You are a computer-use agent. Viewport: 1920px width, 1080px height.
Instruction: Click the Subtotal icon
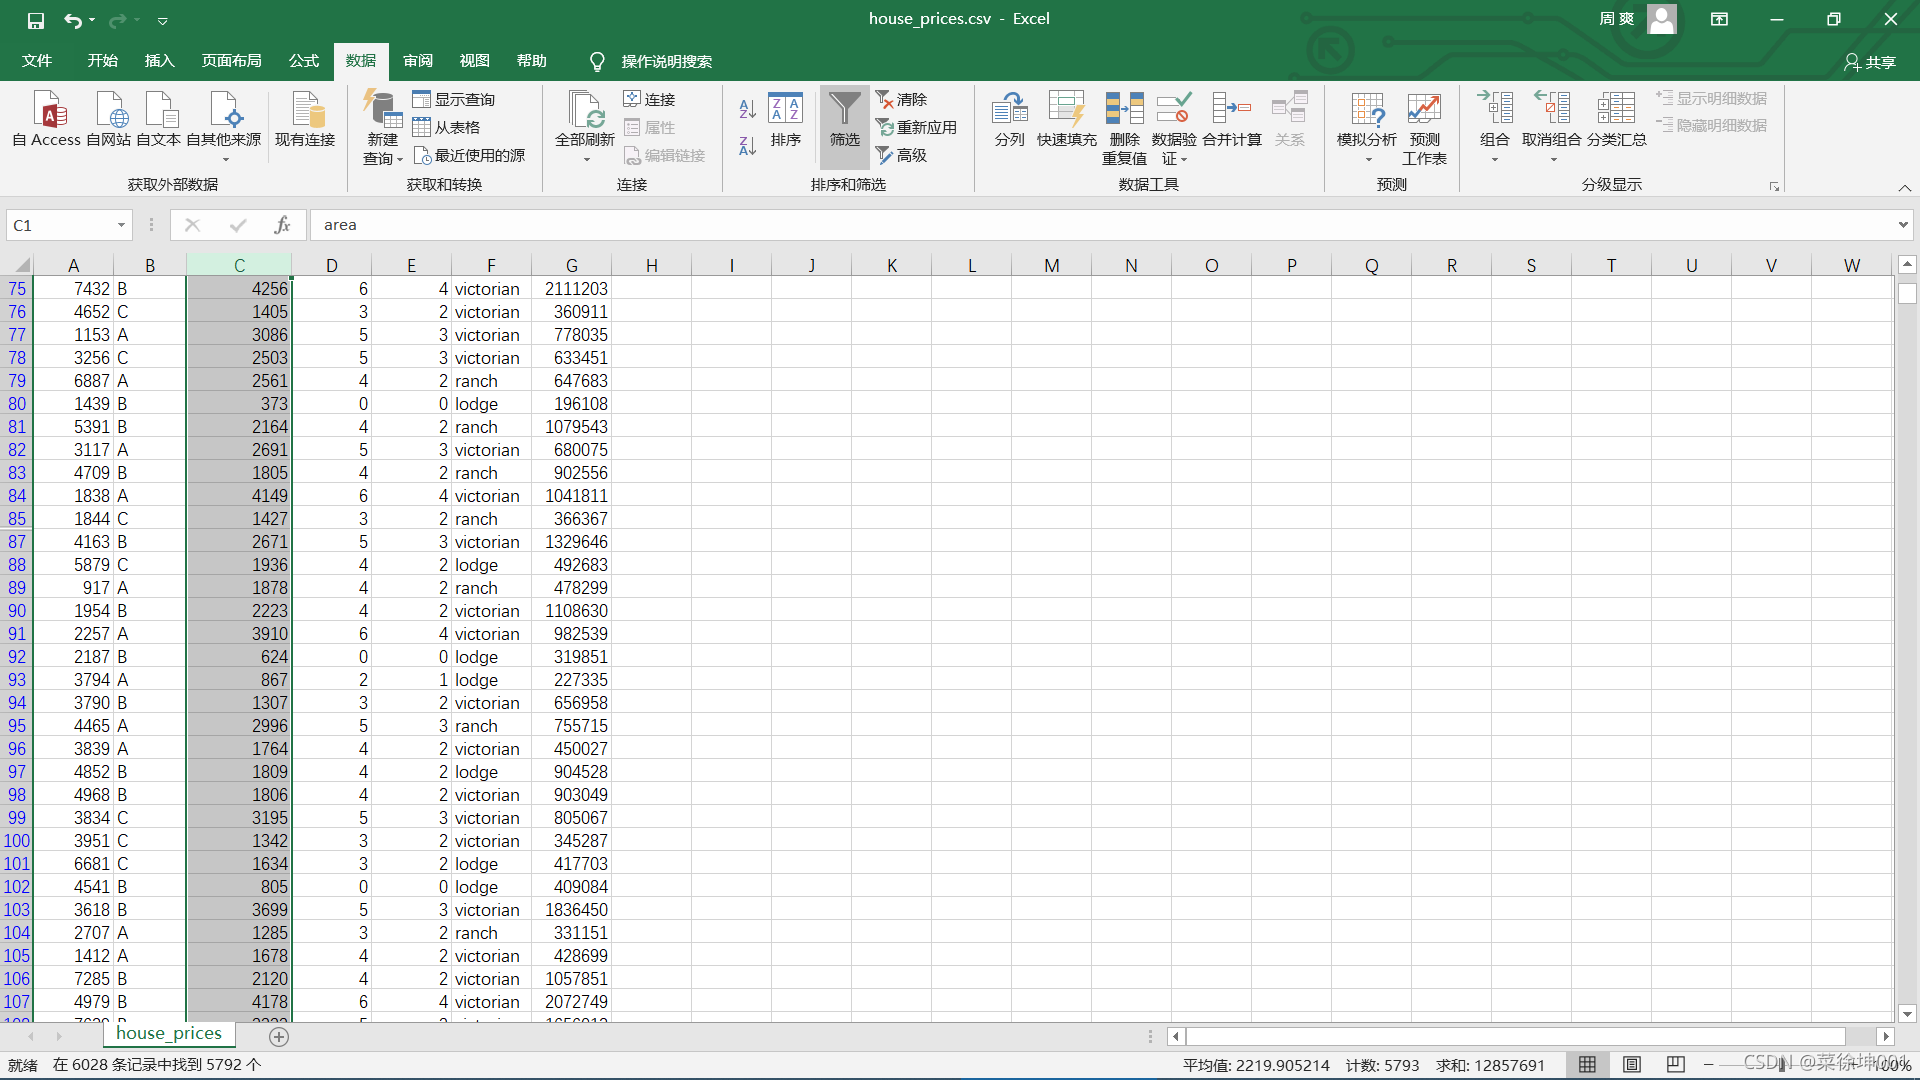(1615, 110)
